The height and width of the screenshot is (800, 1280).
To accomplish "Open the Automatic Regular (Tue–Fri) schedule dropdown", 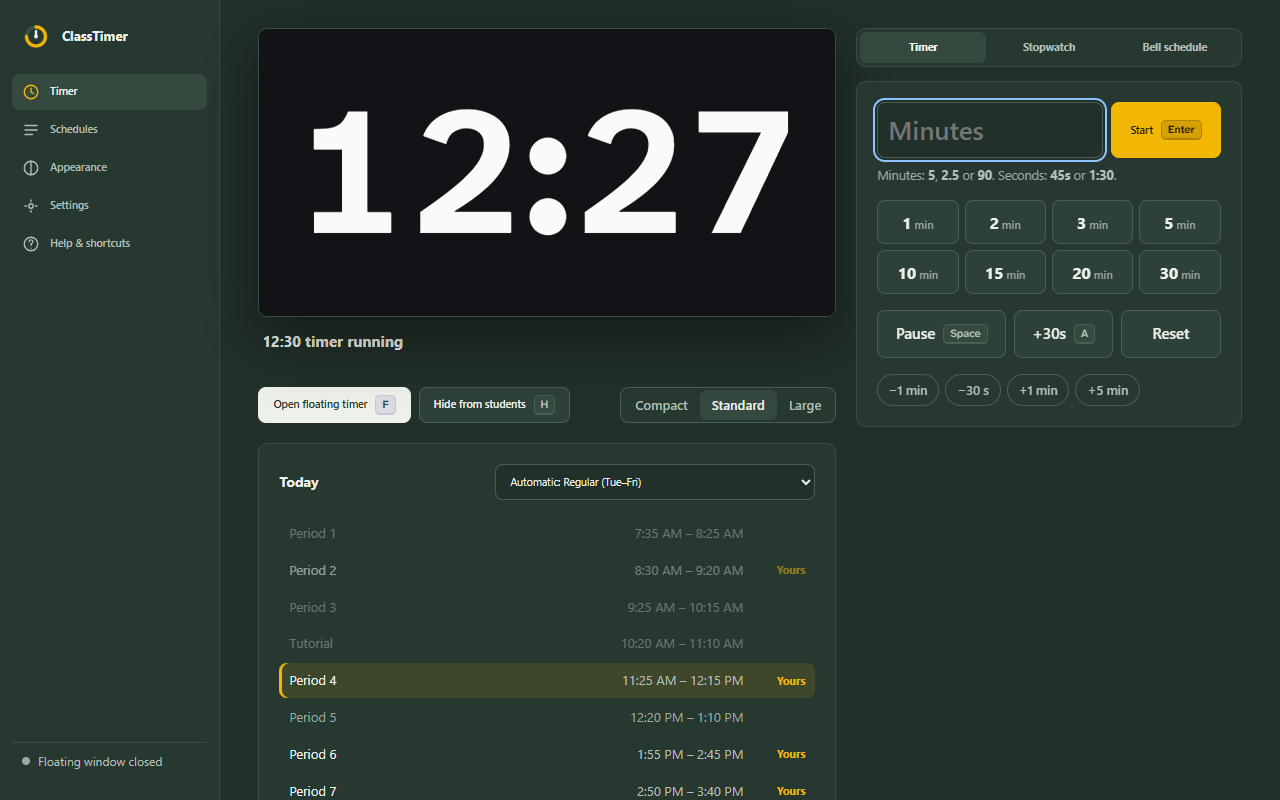I will click(x=655, y=482).
